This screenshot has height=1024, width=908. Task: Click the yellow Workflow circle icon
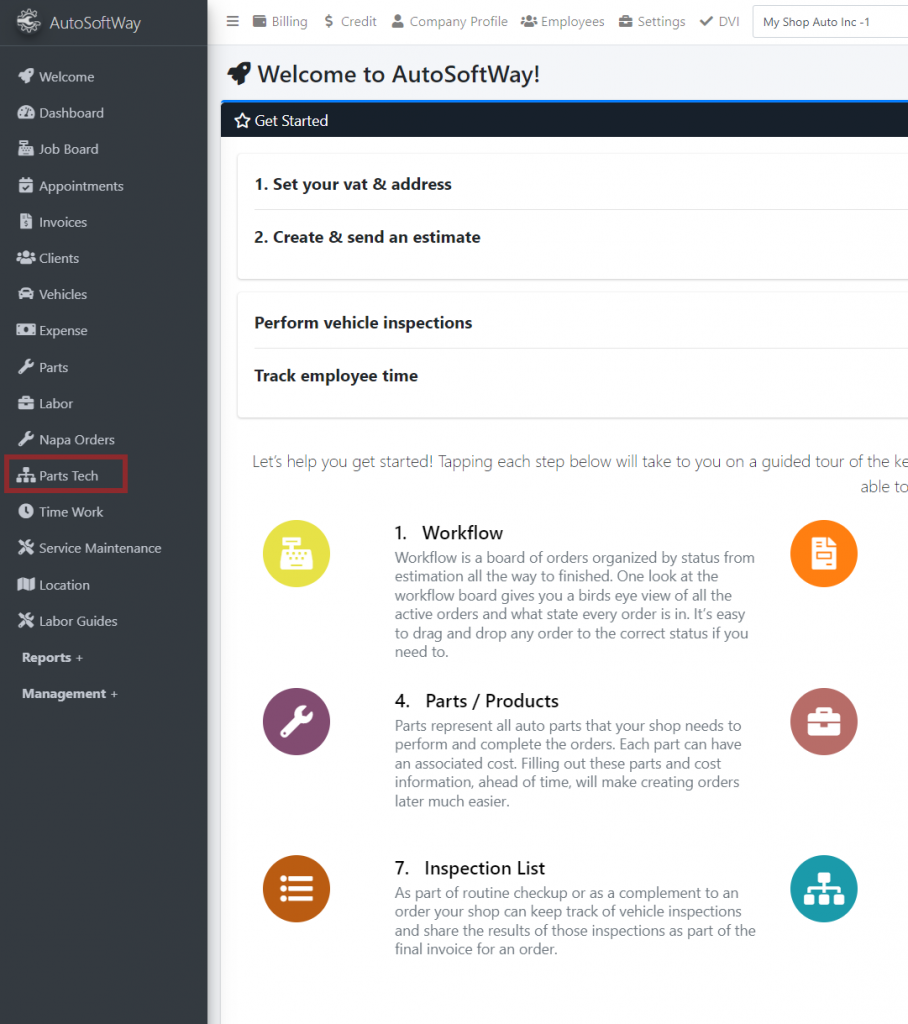297,554
